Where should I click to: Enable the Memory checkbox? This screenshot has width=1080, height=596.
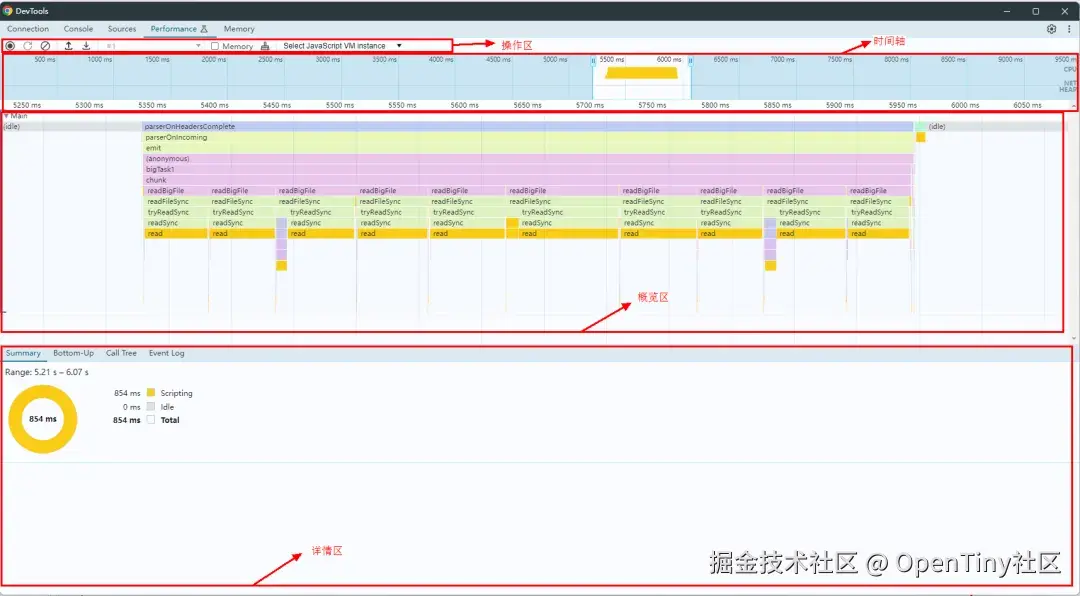[x=215, y=46]
